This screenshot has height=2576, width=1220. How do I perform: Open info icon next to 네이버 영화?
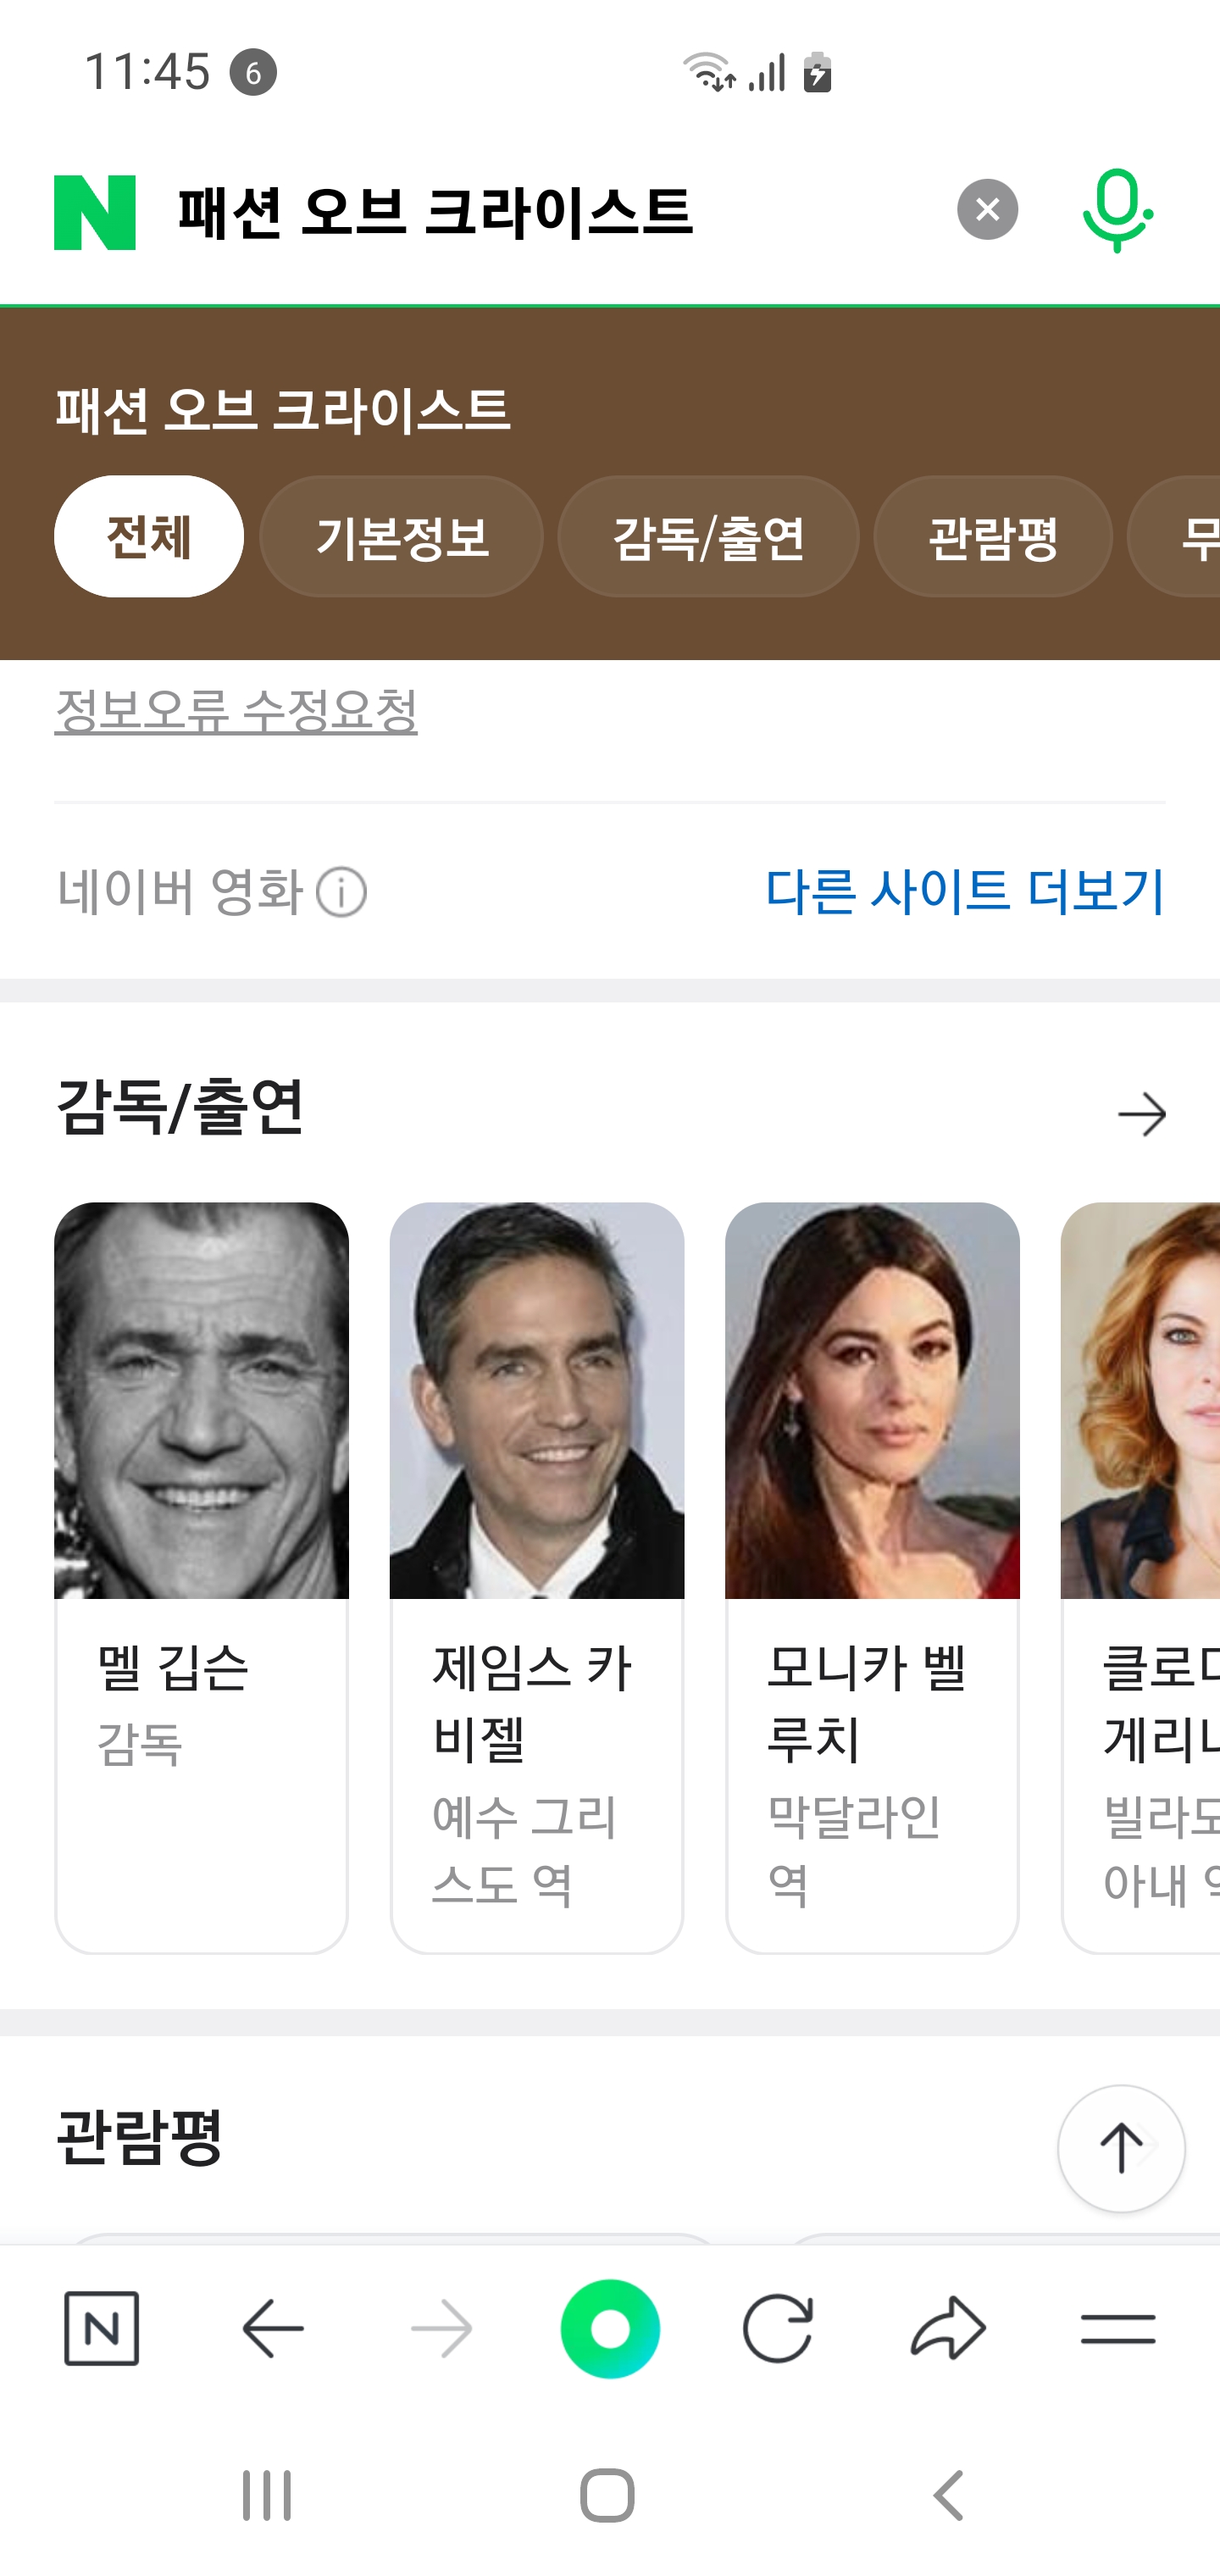(x=341, y=892)
